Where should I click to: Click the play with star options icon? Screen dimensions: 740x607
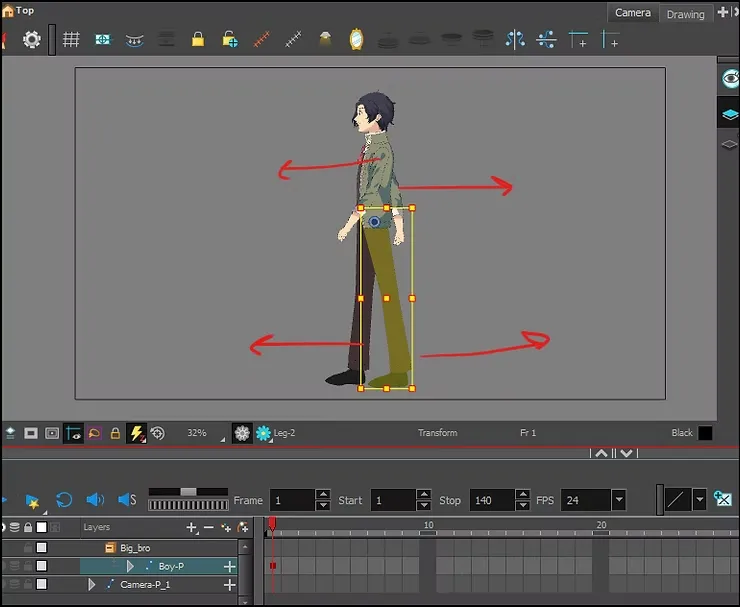(33, 501)
